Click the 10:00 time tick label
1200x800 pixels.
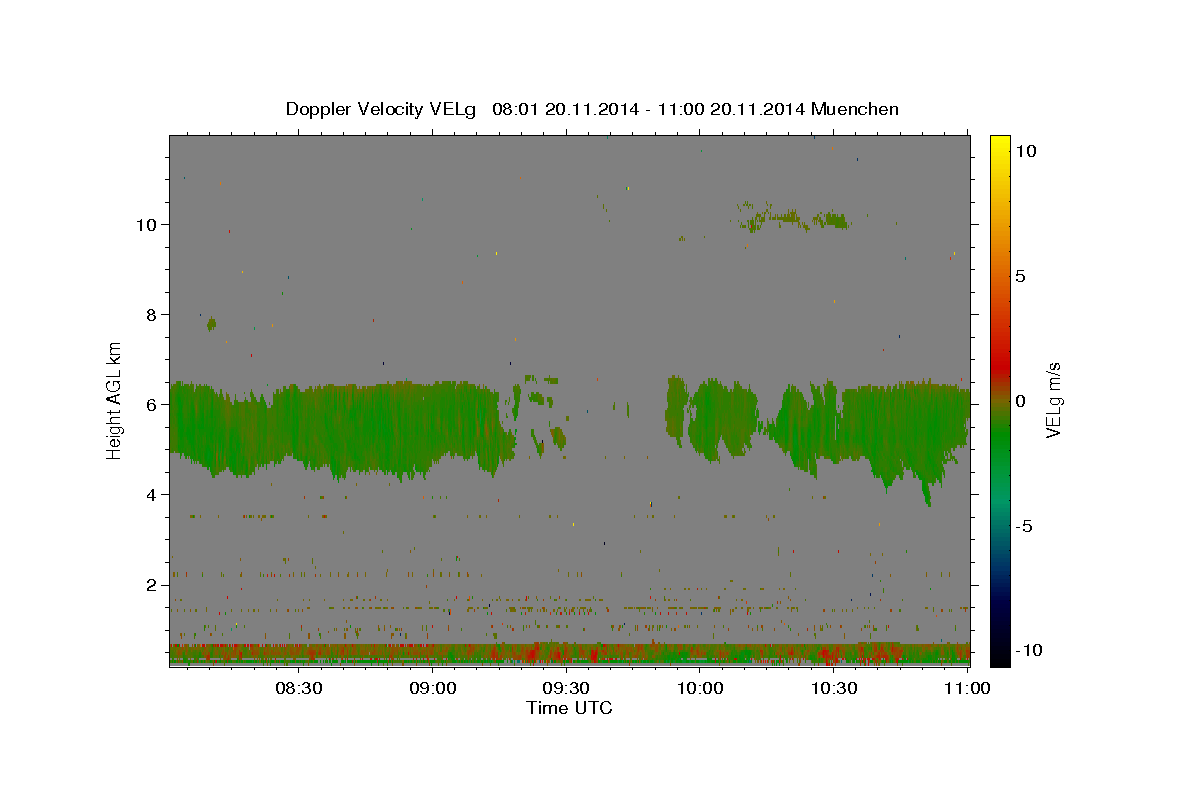coord(700,688)
